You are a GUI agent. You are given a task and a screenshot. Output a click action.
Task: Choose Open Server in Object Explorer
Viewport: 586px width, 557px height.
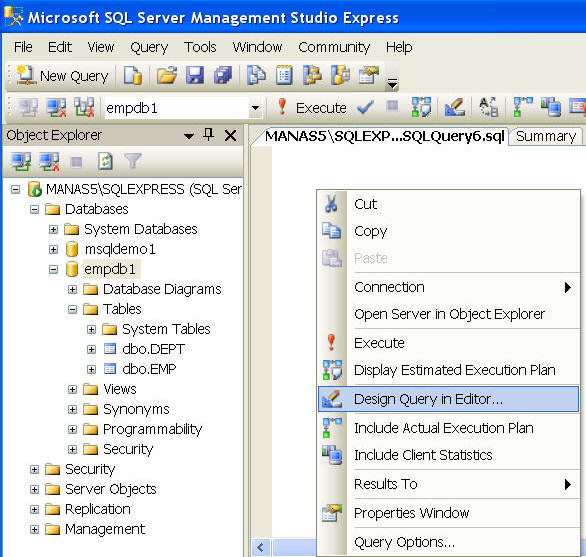[x=448, y=314]
